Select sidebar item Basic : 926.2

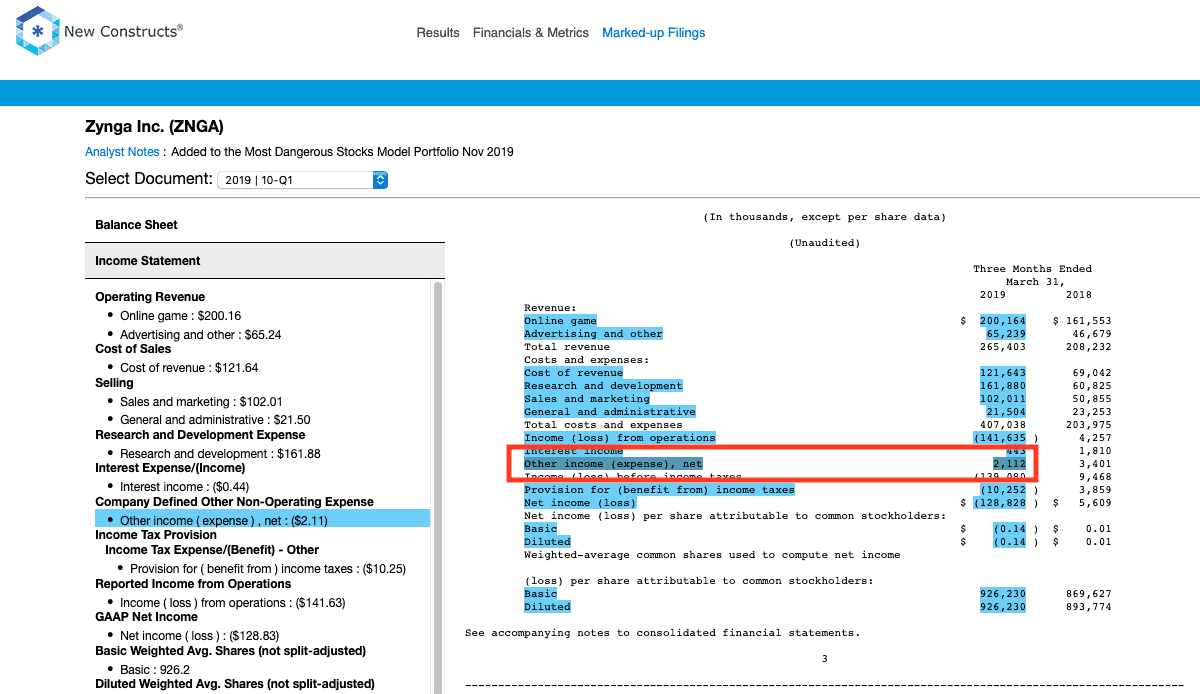(x=155, y=670)
